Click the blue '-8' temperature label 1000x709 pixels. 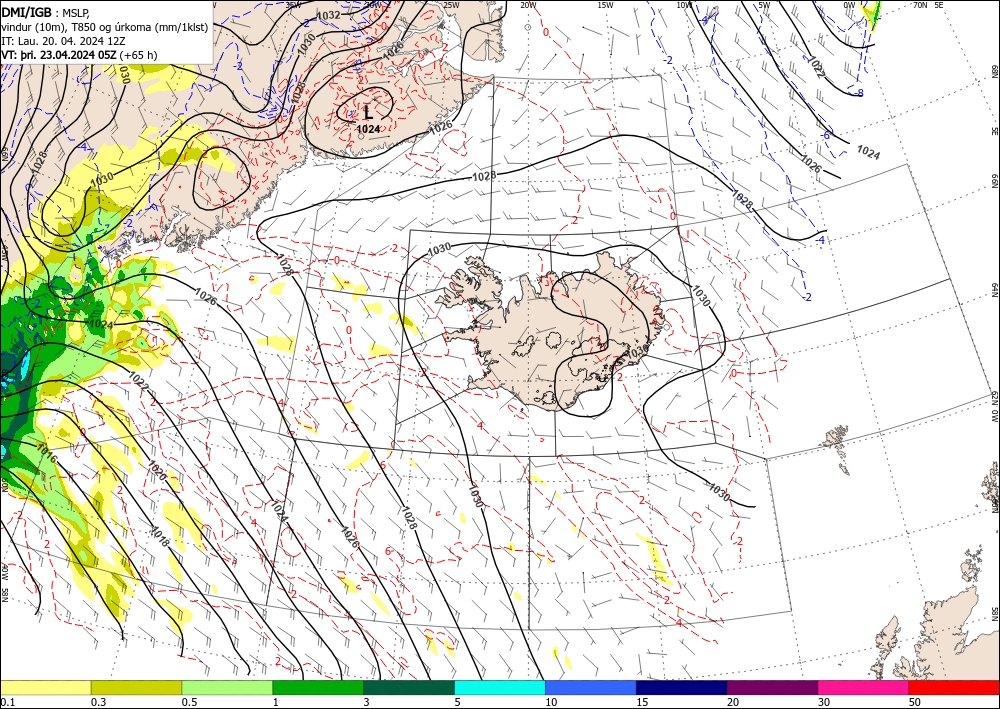pyautogui.click(x=859, y=93)
